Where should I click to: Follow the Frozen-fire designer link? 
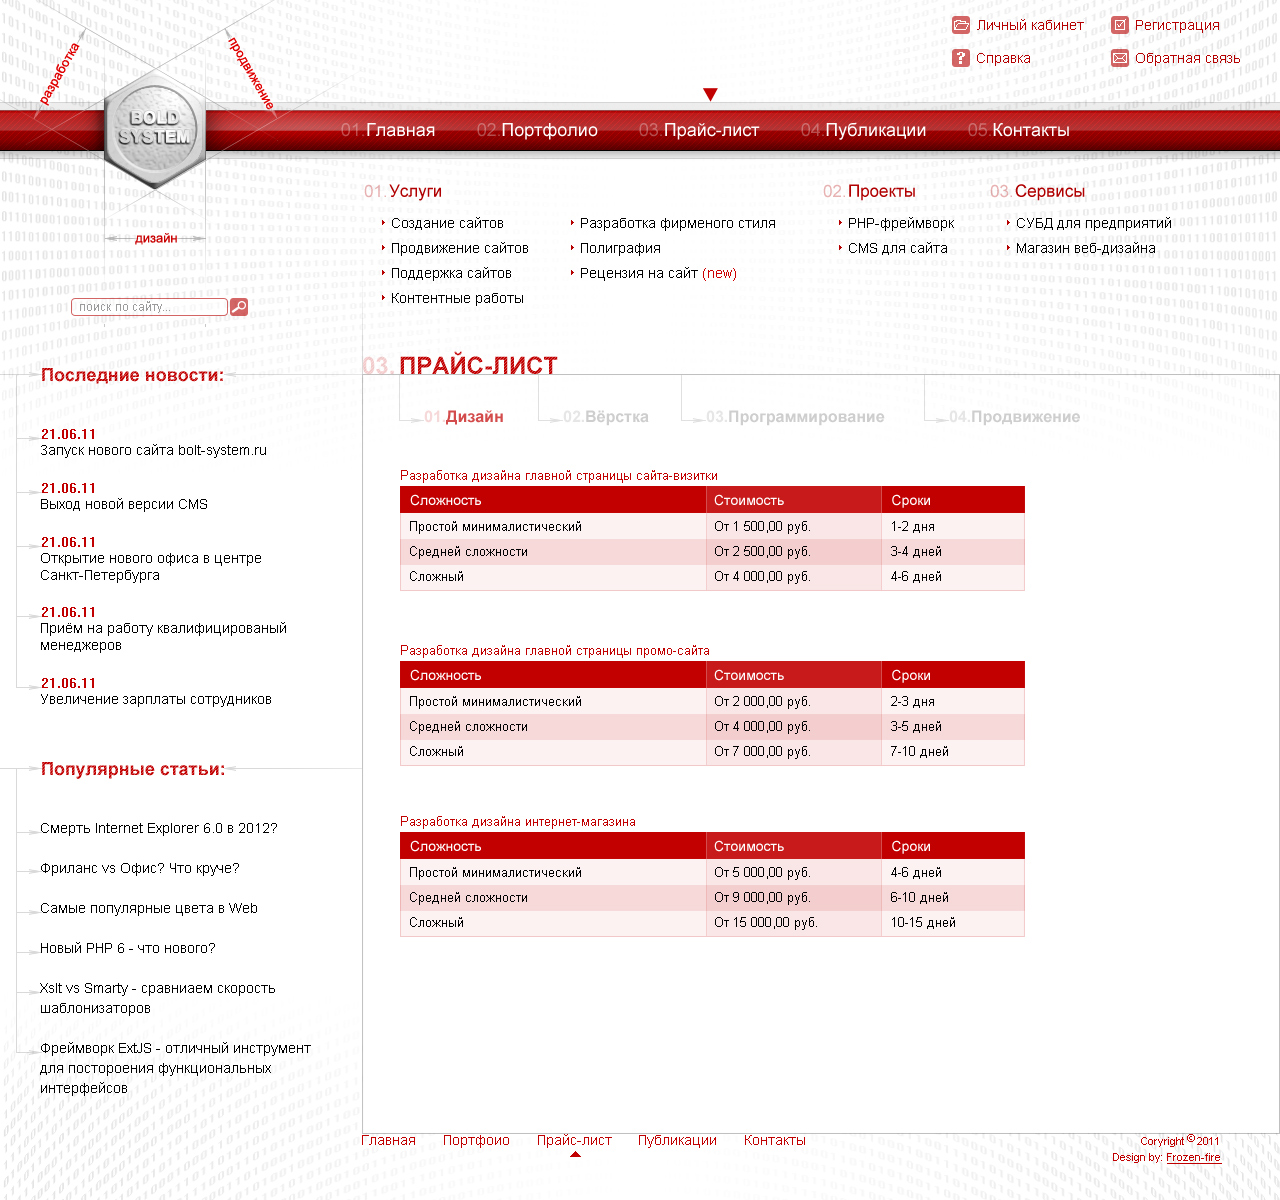(x=1193, y=1157)
